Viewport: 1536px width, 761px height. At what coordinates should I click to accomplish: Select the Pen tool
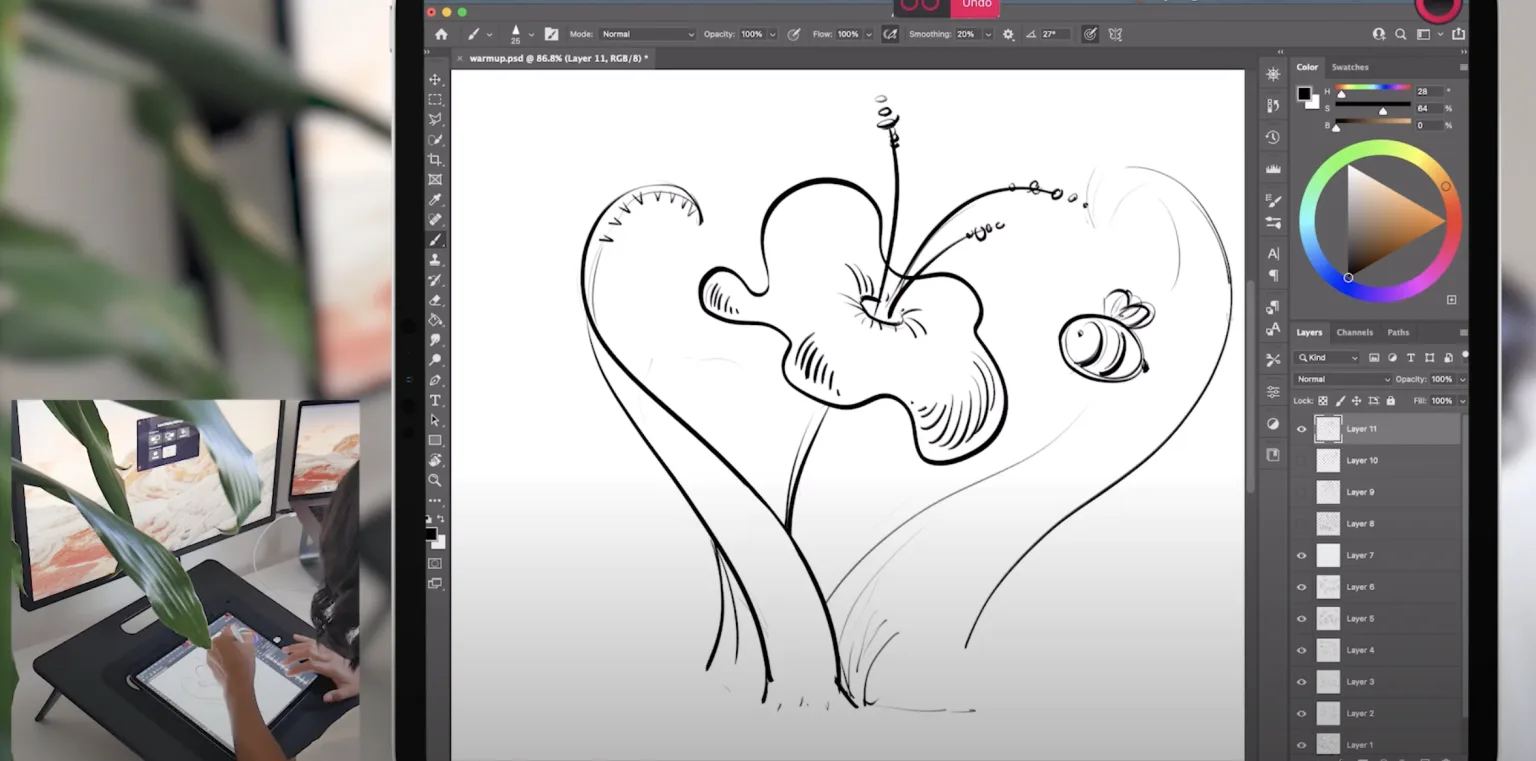click(435, 380)
